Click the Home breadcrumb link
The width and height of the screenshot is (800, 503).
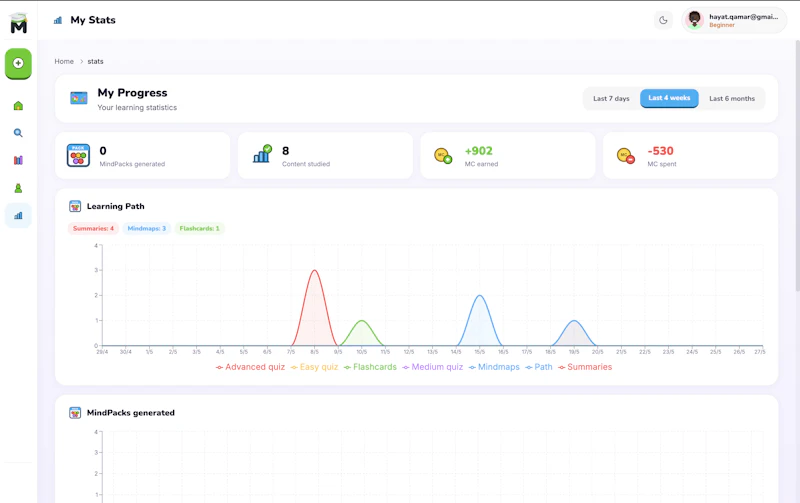click(64, 61)
